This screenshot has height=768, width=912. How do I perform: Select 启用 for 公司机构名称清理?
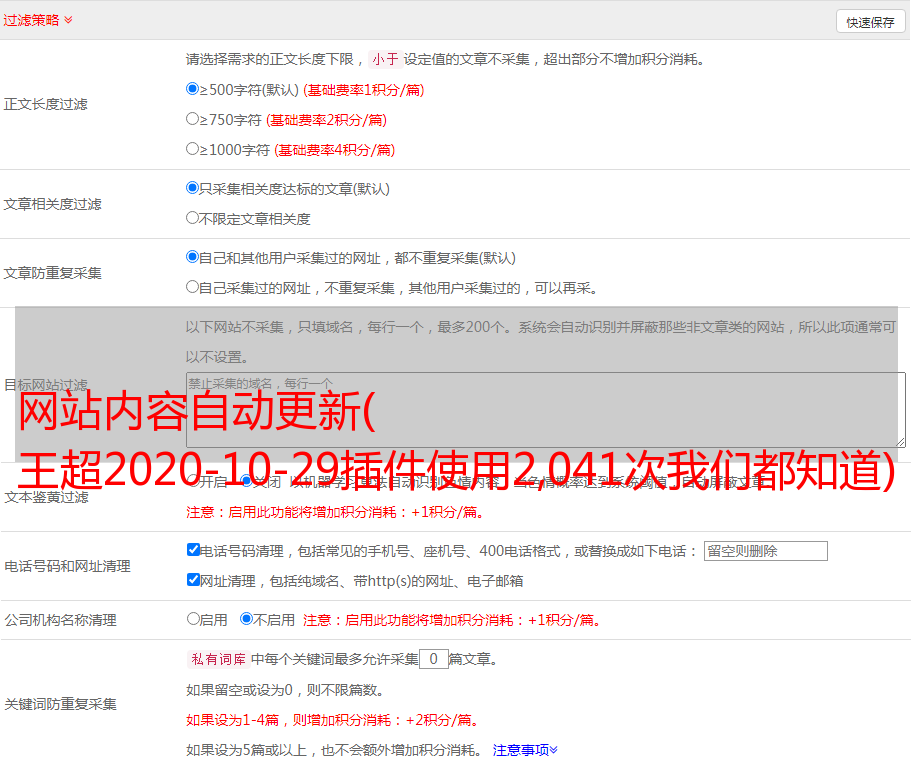[193, 619]
